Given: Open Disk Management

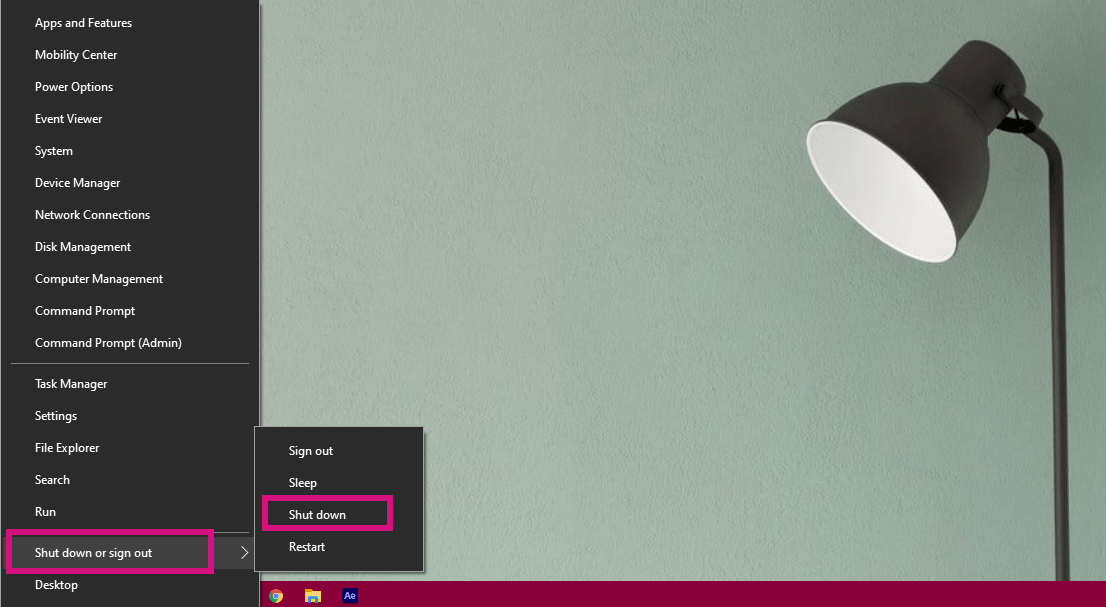Looking at the screenshot, I should pos(82,246).
